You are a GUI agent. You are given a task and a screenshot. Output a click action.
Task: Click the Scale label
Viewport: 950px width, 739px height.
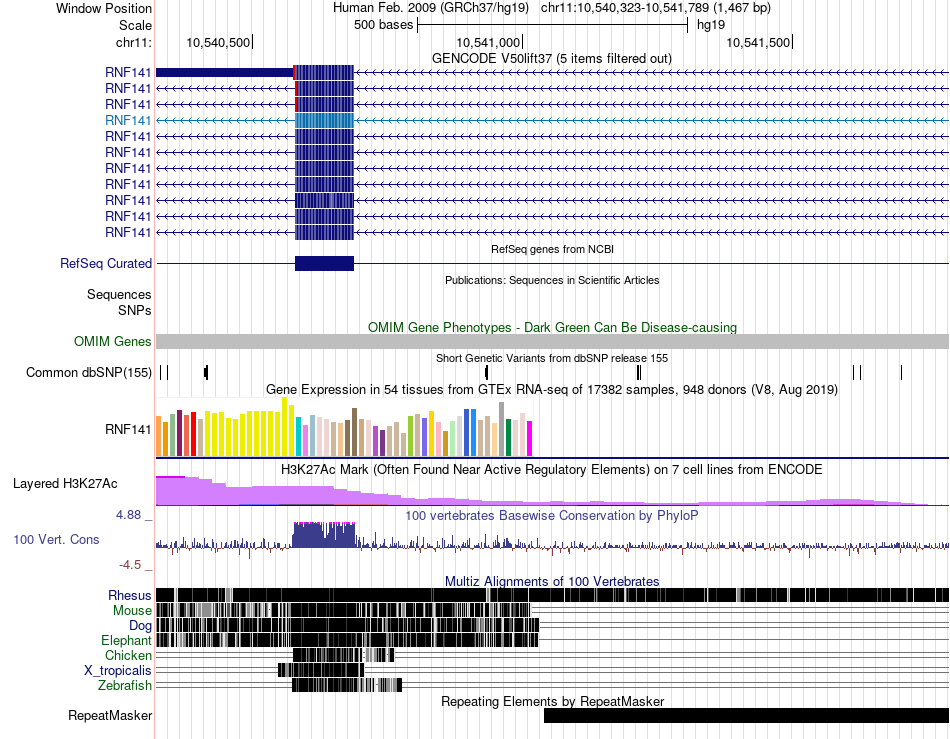pyautogui.click(x=135, y=25)
